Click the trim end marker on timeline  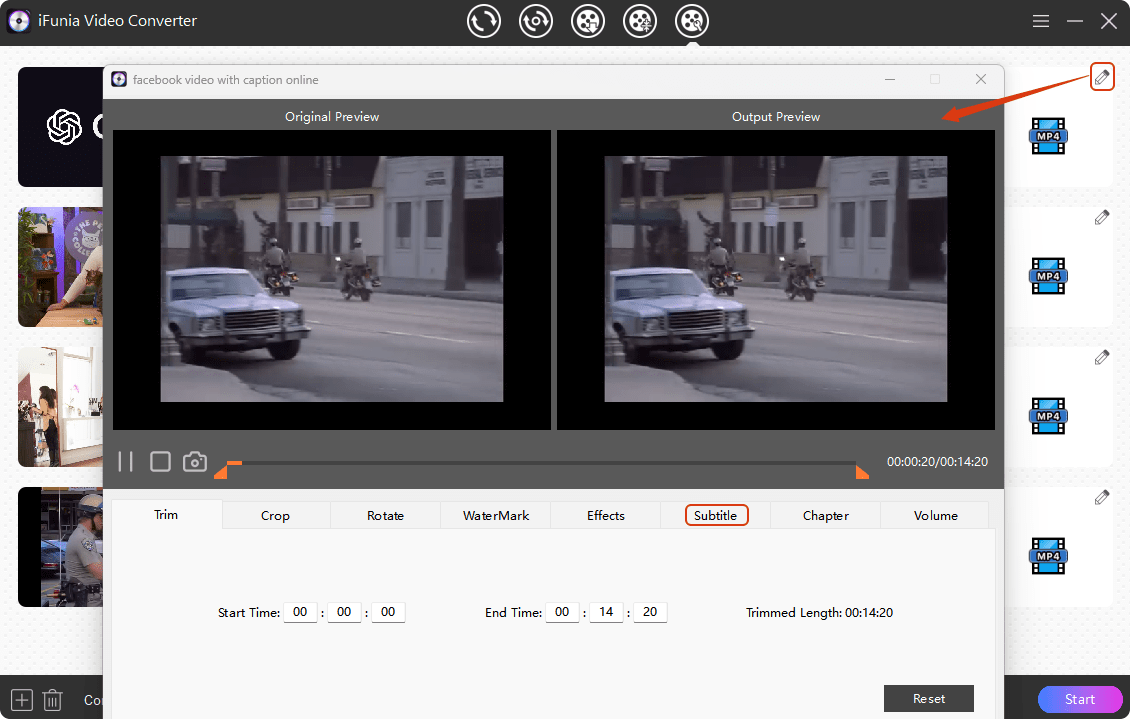pos(861,471)
